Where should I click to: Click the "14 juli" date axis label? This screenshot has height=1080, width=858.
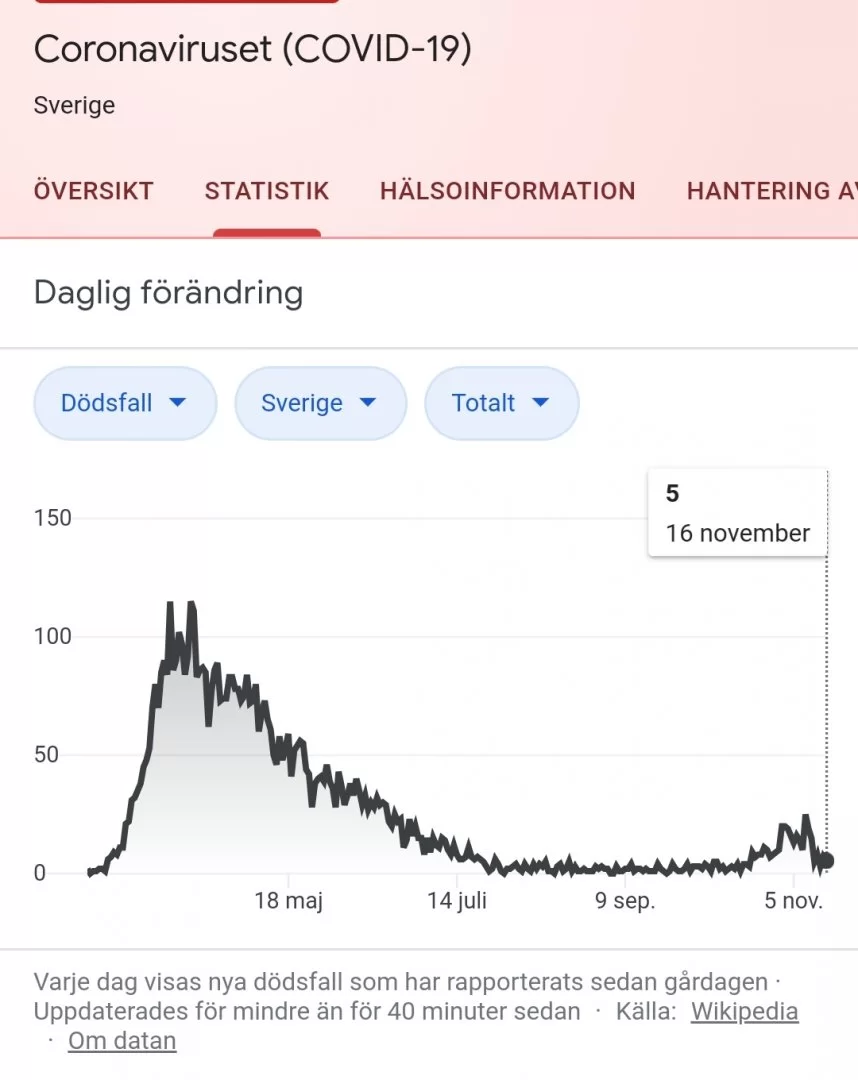pos(457,901)
